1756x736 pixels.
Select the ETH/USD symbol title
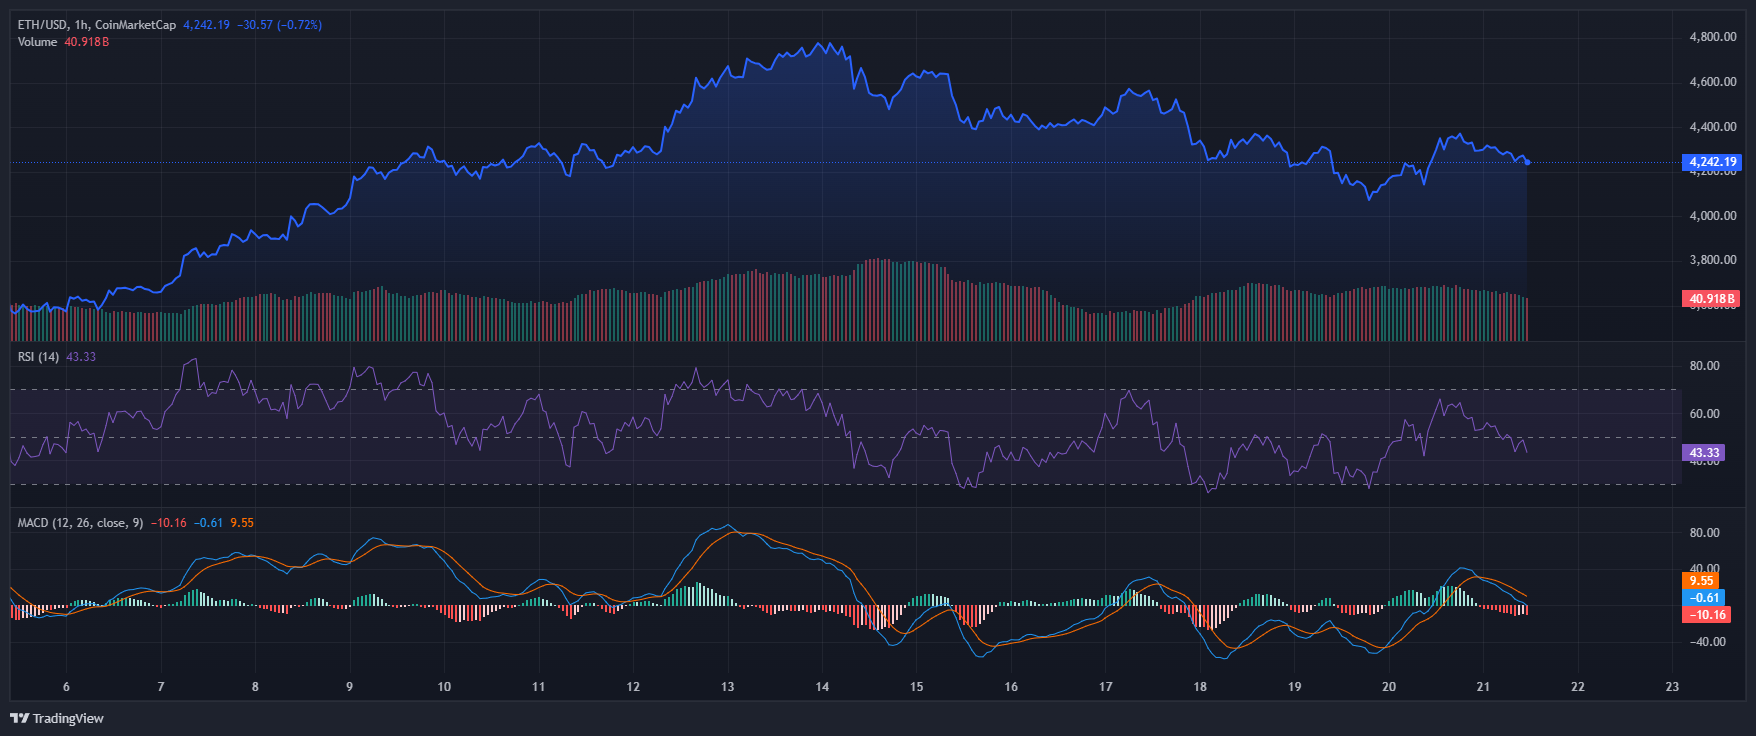coord(43,25)
